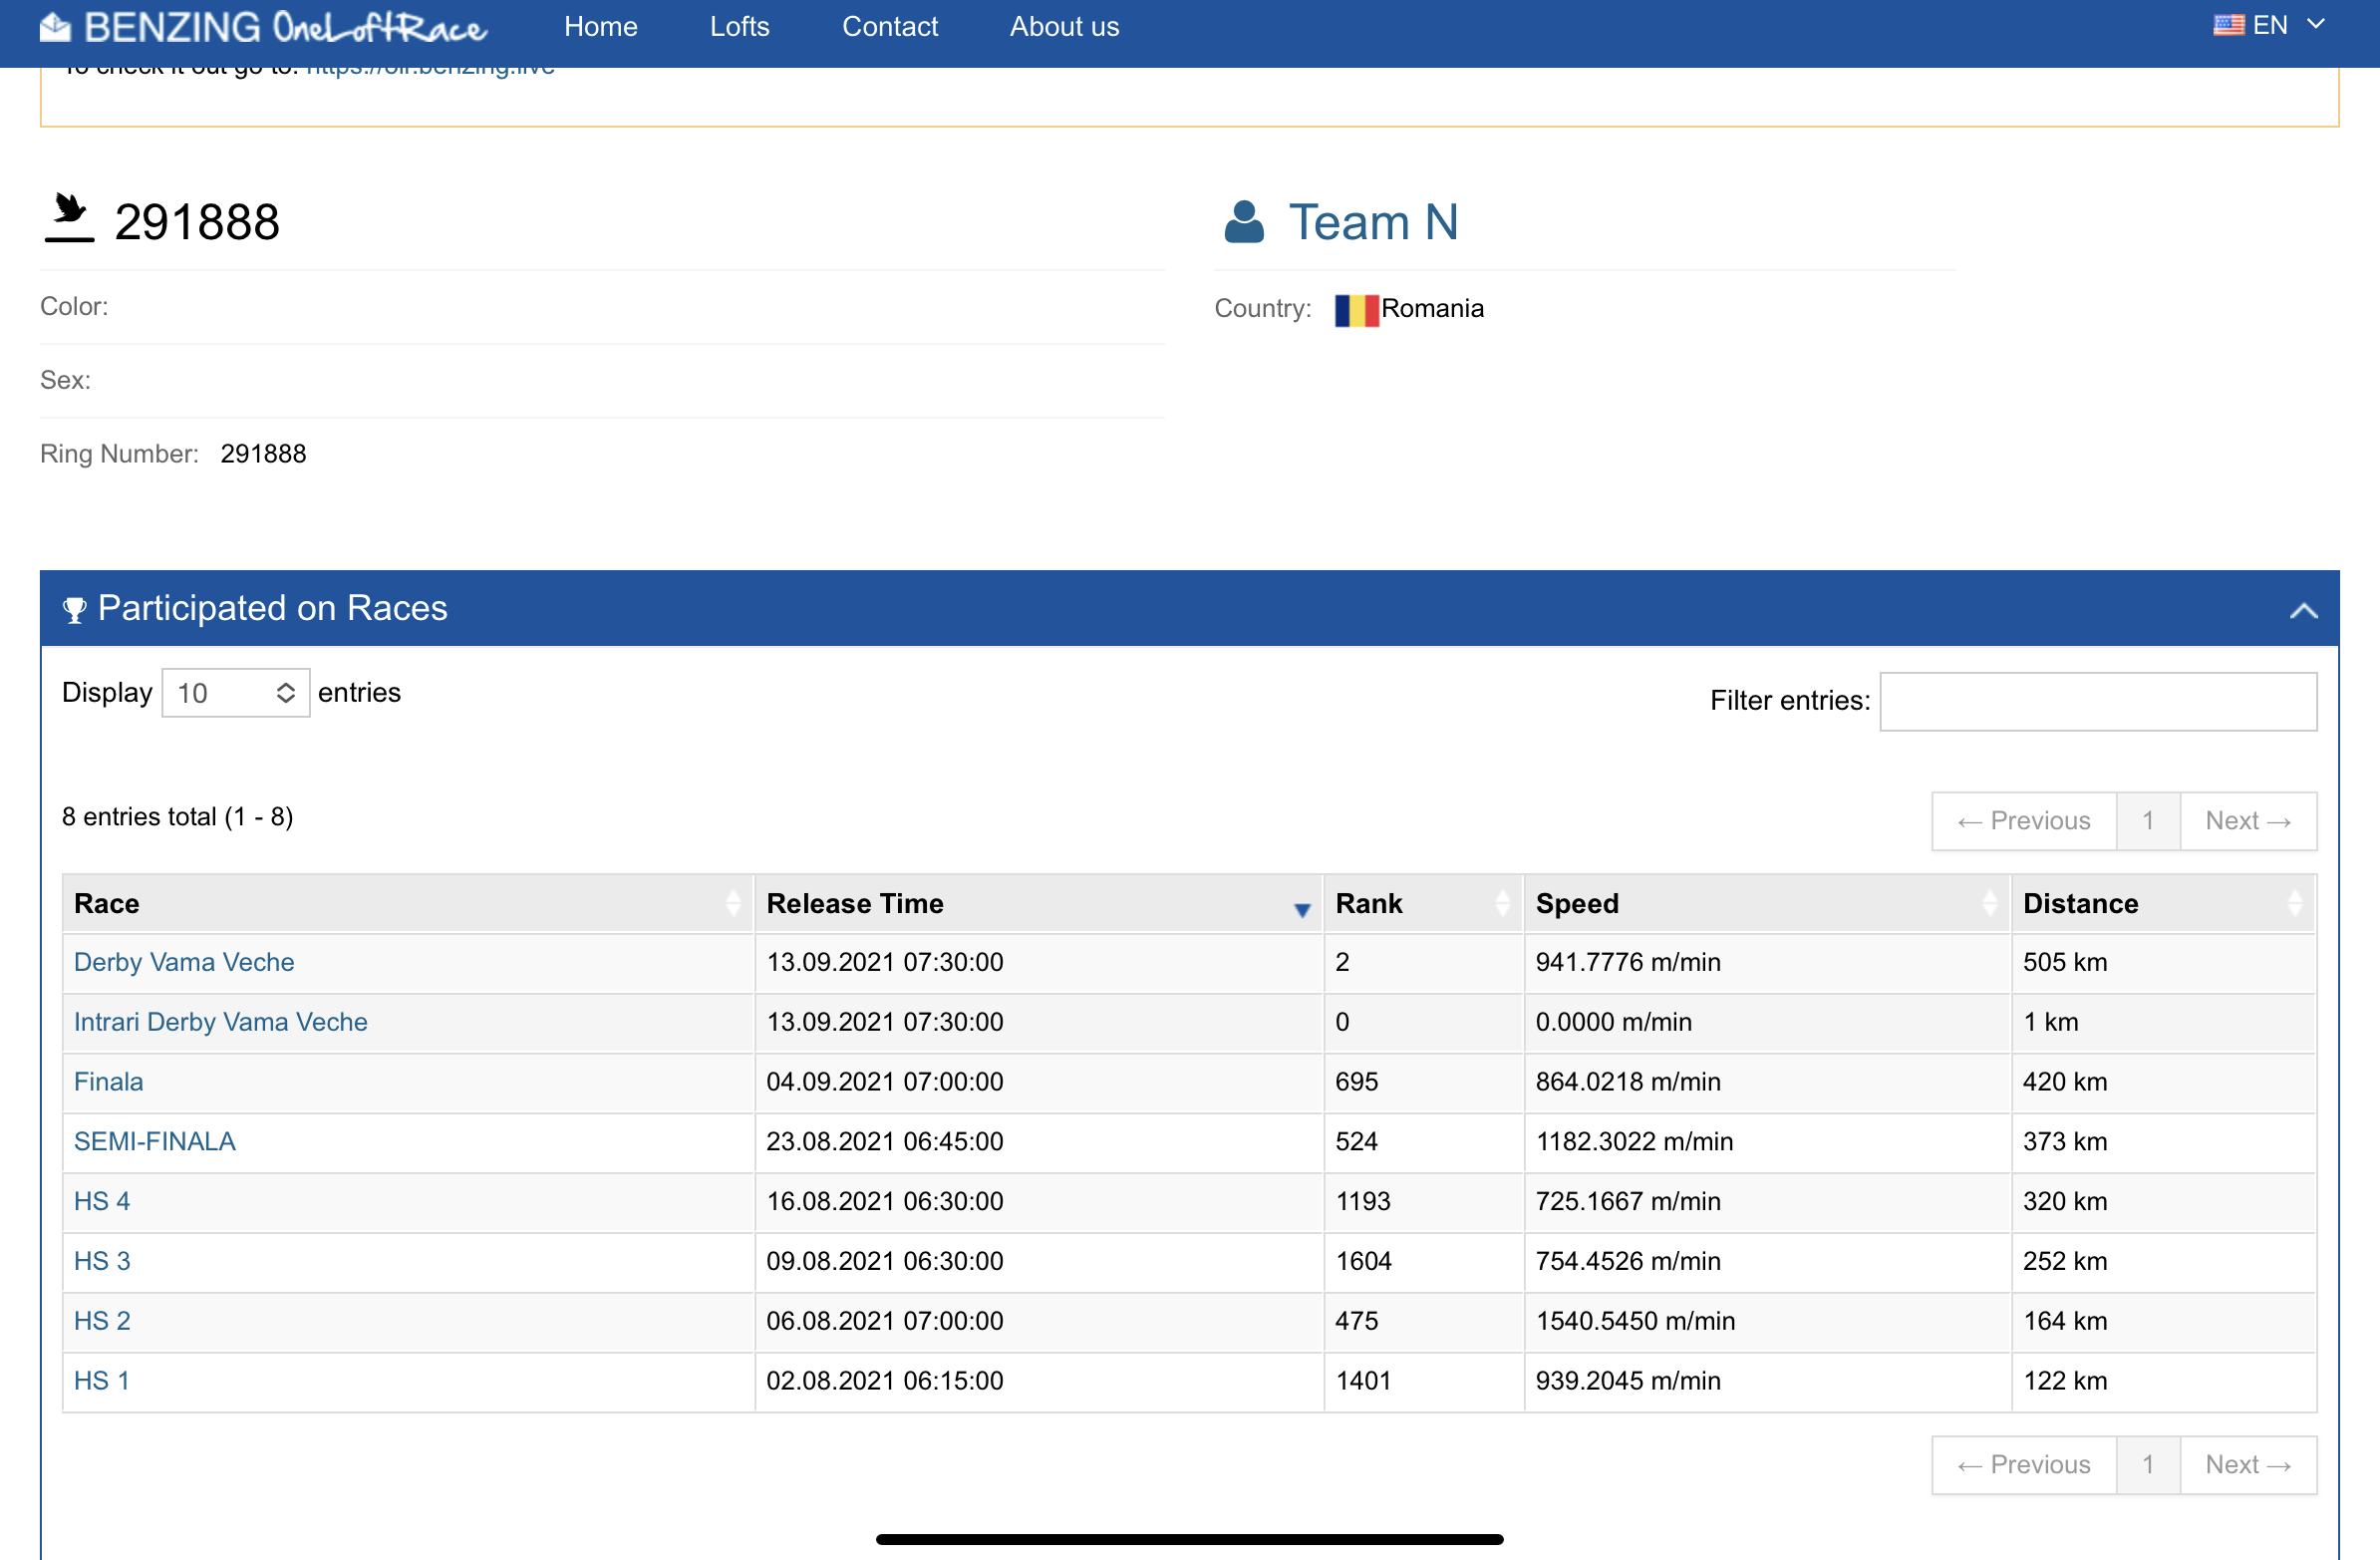2380x1560 pixels.
Task: Open the Team N profile link
Action: click(x=1373, y=222)
